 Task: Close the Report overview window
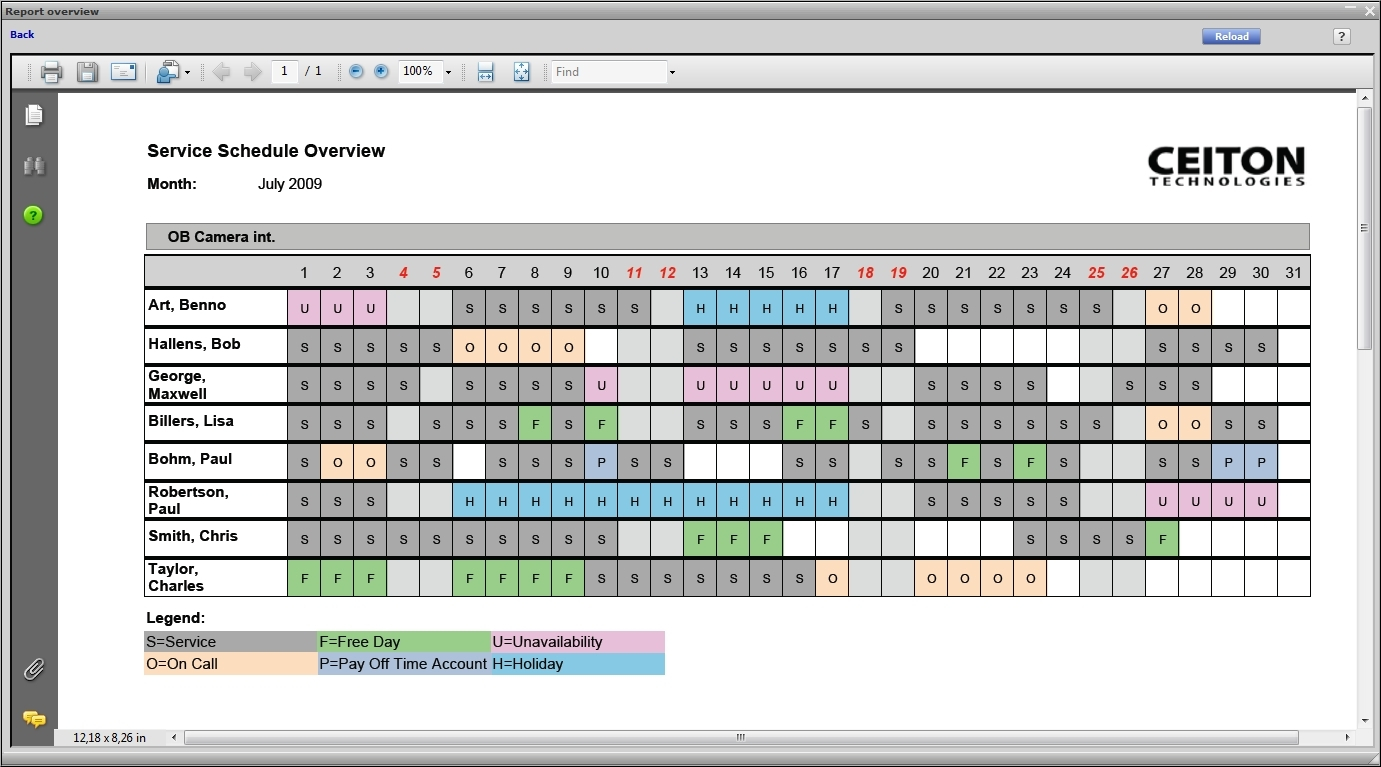[1370, 11]
